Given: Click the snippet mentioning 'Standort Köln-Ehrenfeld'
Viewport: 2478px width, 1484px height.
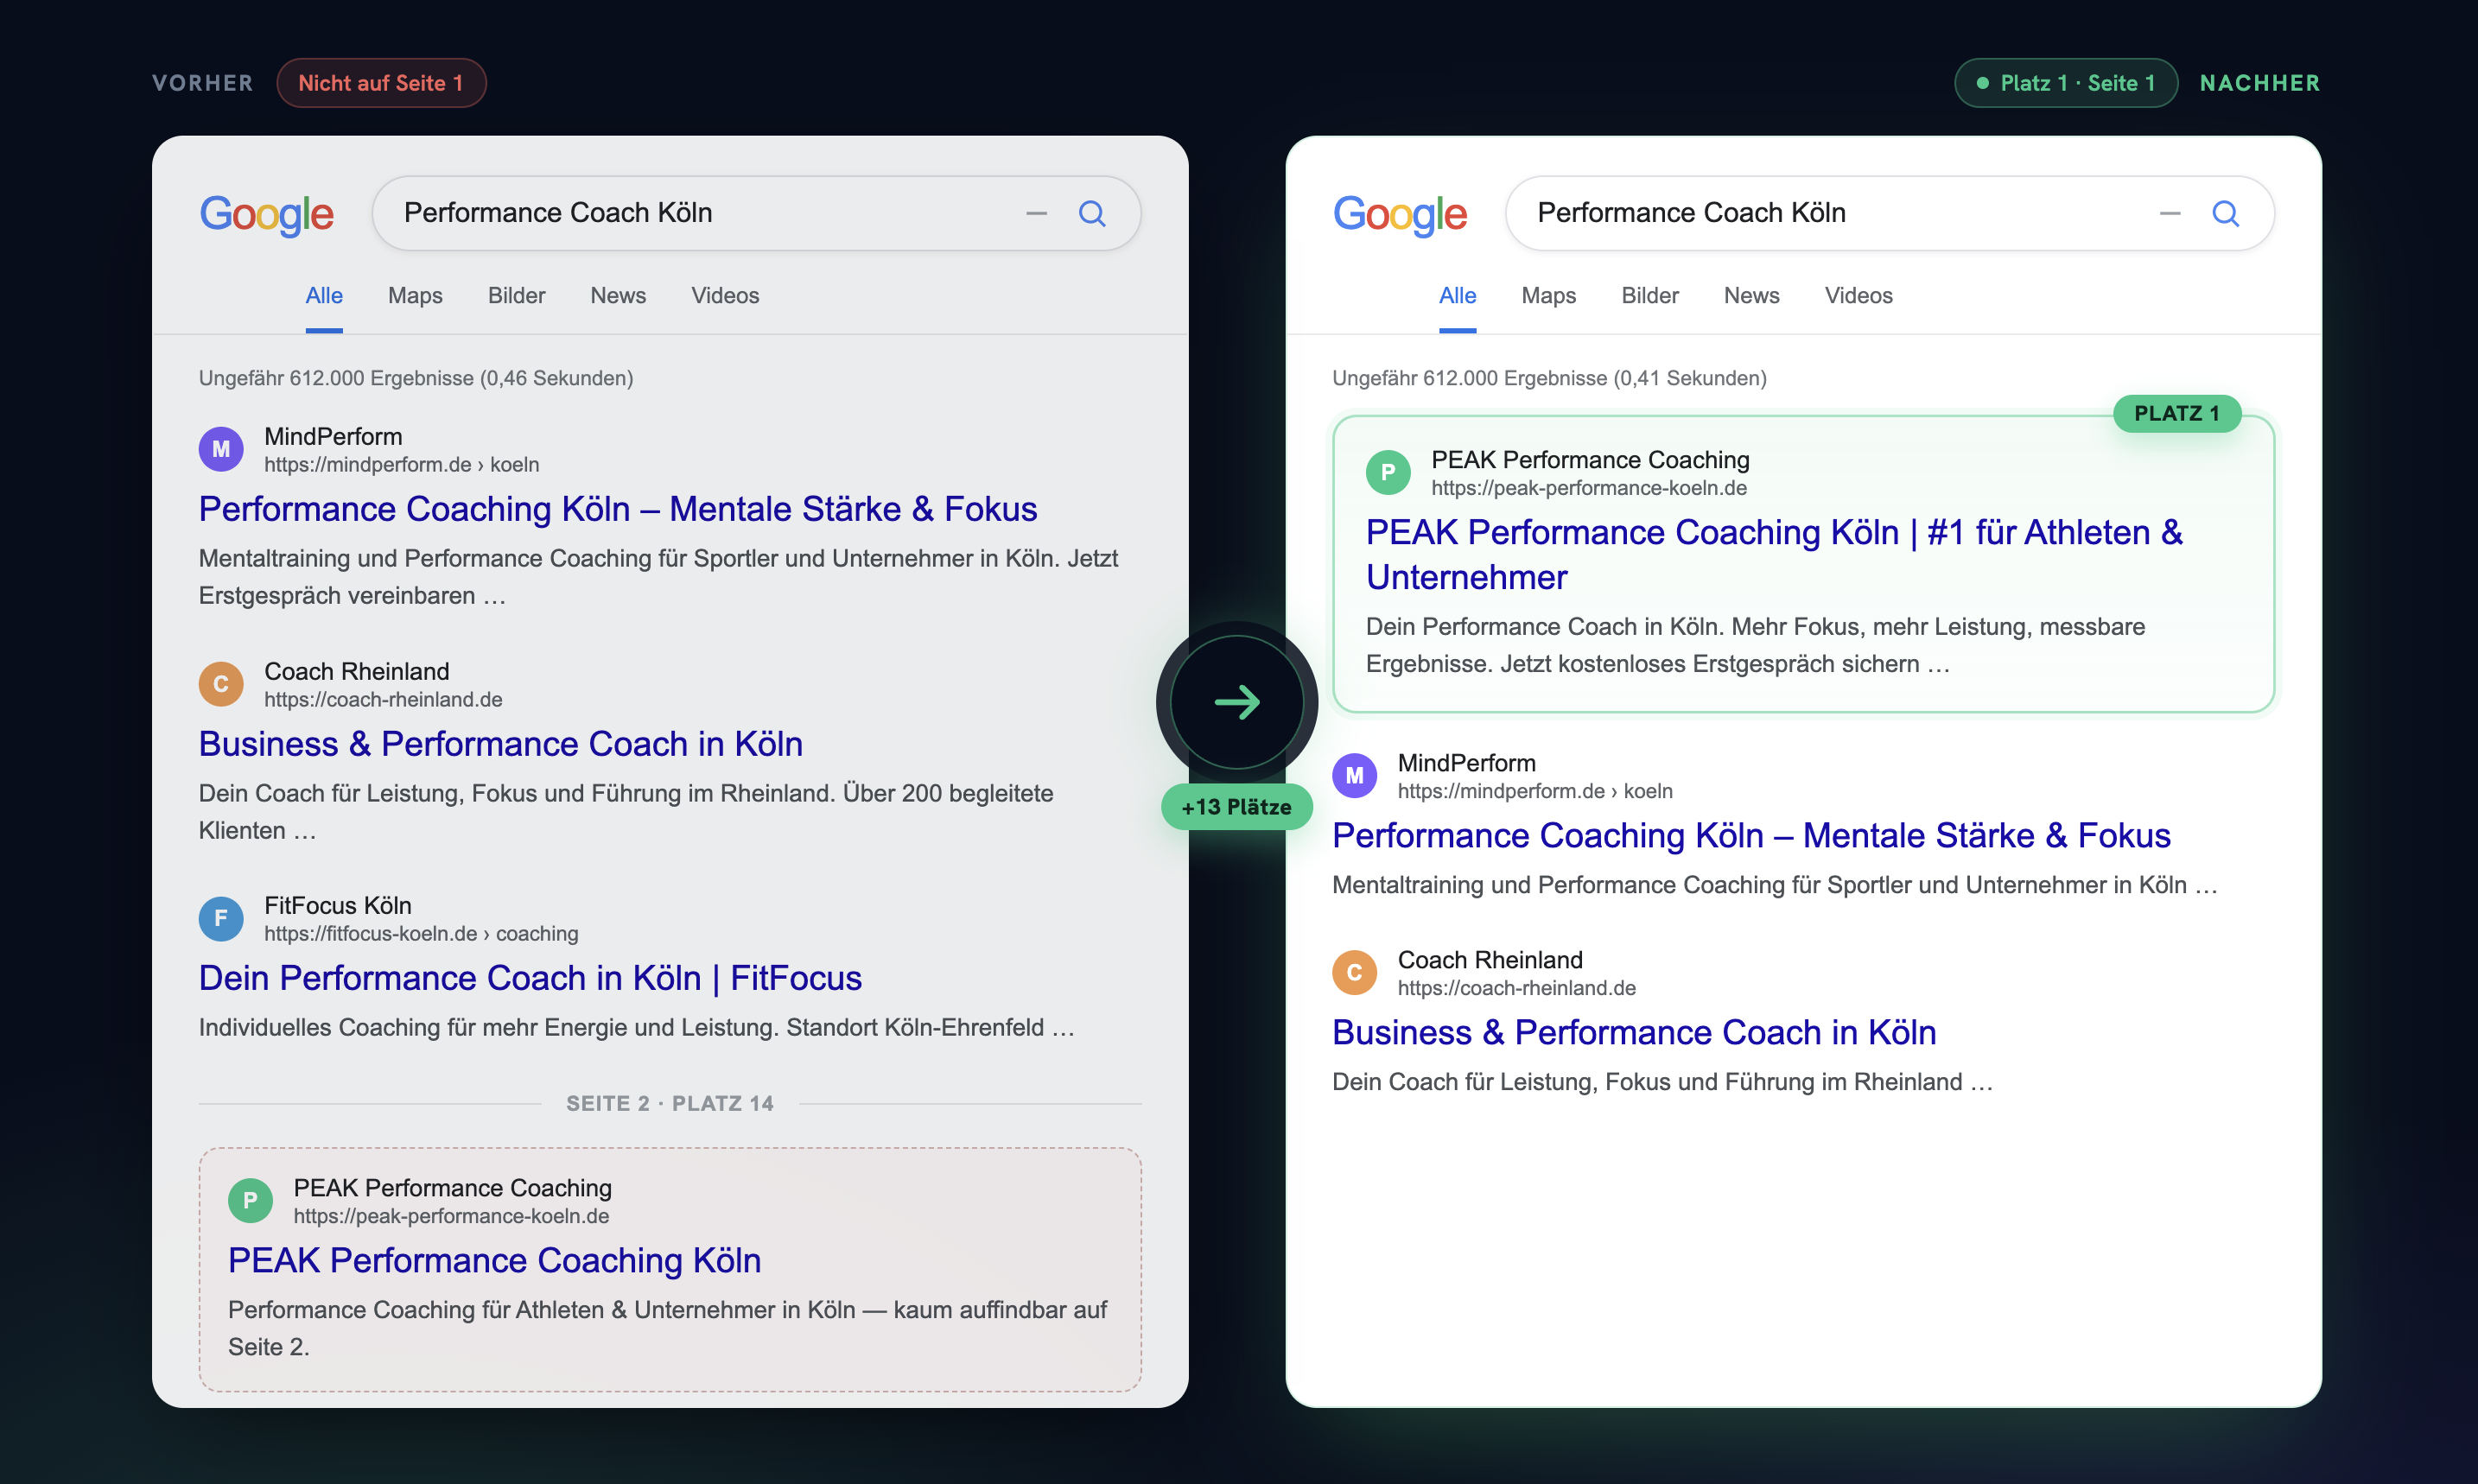Looking at the screenshot, I should (x=637, y=1028).
